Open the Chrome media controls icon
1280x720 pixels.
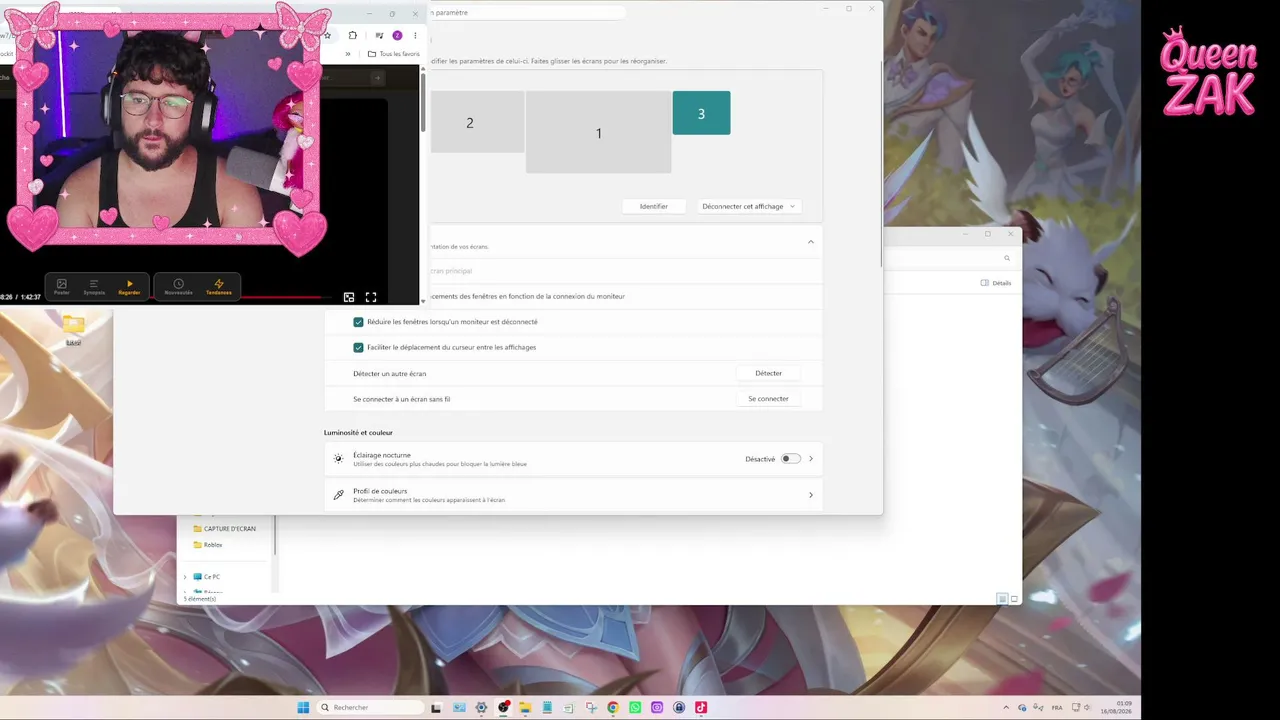coord(379,35)
